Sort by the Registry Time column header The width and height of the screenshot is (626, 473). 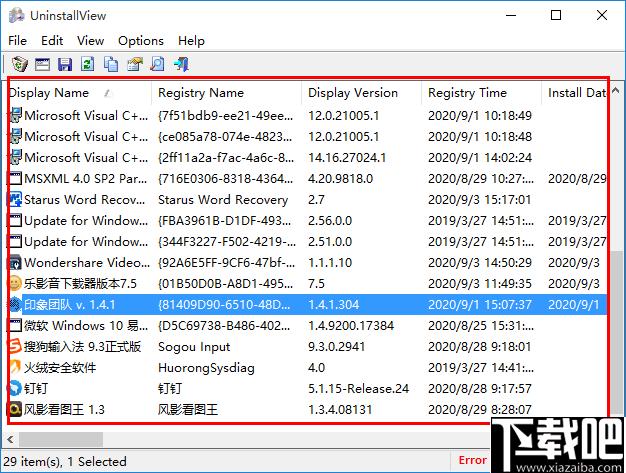[x=467, y=93]
